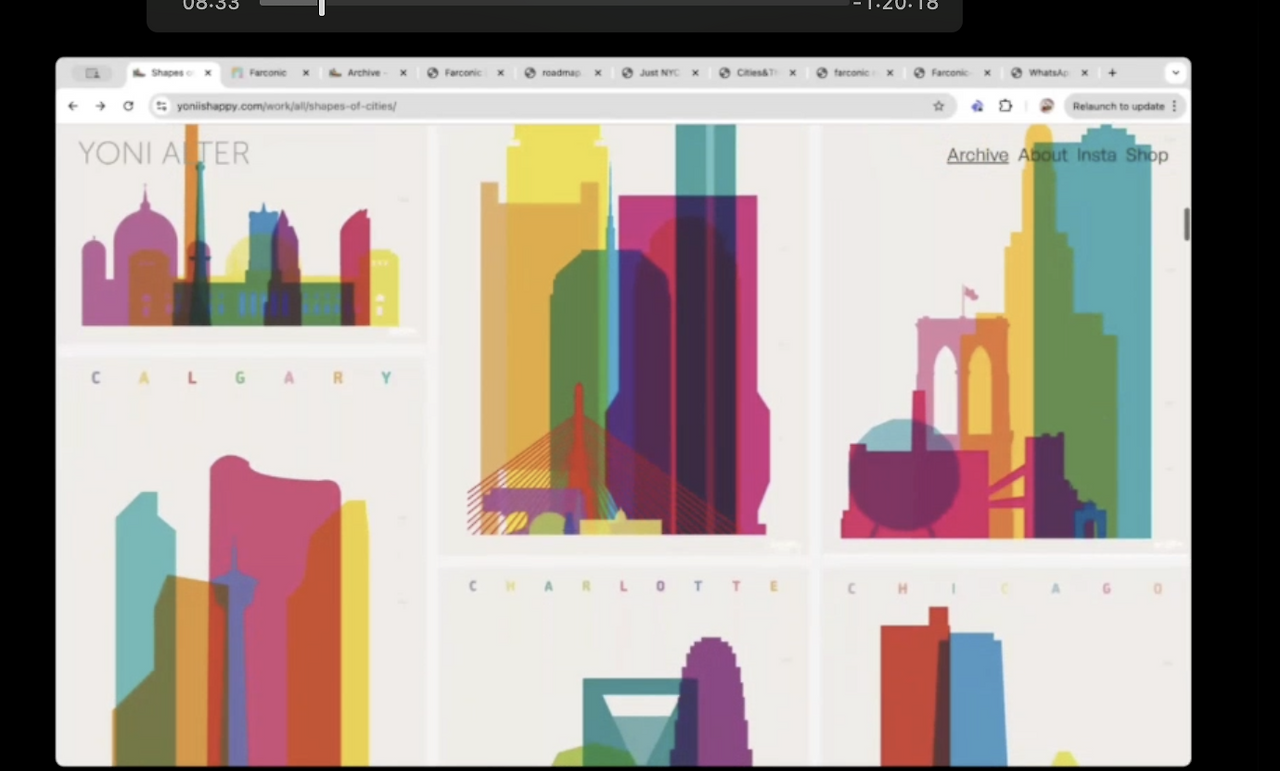Open a new browser tab
This screenshot has height=771, width=1280.
click(x=1112, y=73)
